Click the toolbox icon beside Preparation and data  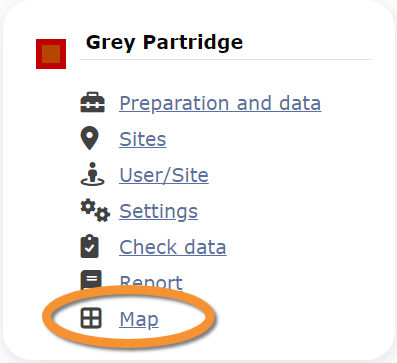[92, 102]
